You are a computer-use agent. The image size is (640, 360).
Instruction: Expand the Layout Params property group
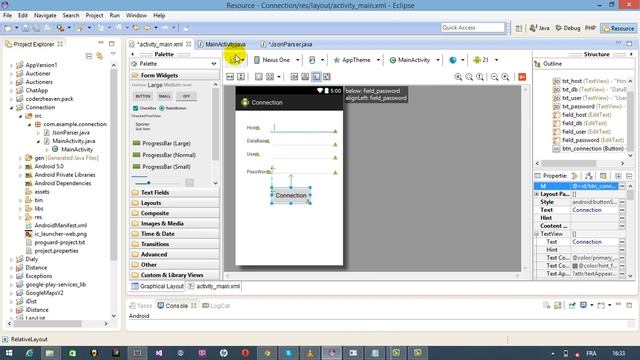point(537,194)
